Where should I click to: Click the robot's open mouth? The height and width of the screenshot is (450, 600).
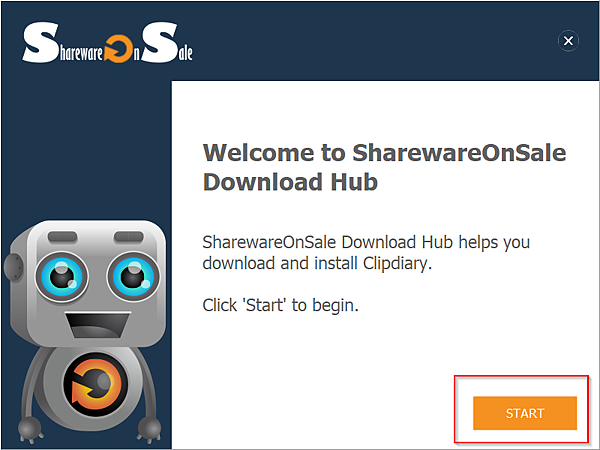tap(98, 325)
